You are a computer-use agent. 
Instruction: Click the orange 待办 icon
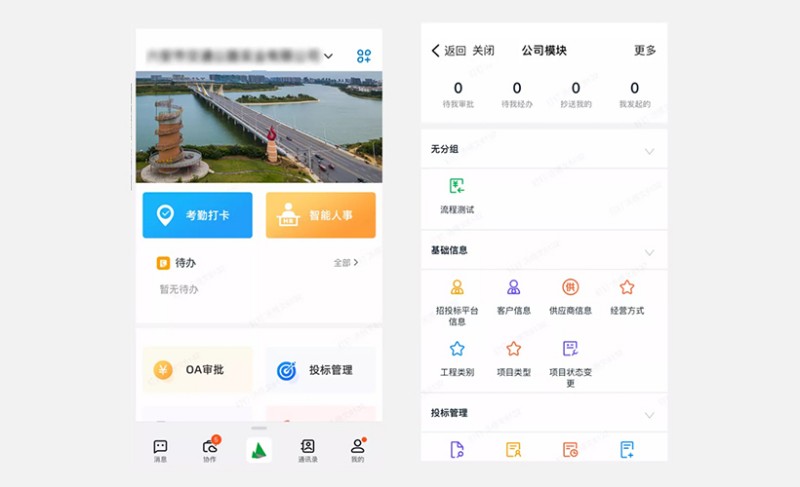[163, 263]
